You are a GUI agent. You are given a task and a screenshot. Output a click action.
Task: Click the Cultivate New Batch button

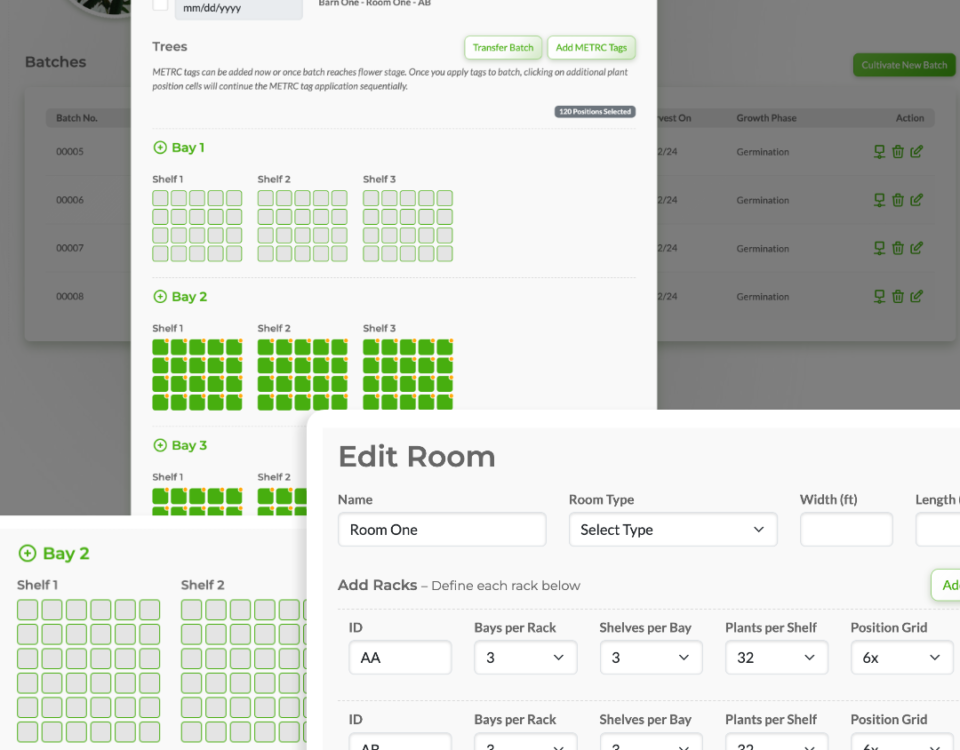904,65
